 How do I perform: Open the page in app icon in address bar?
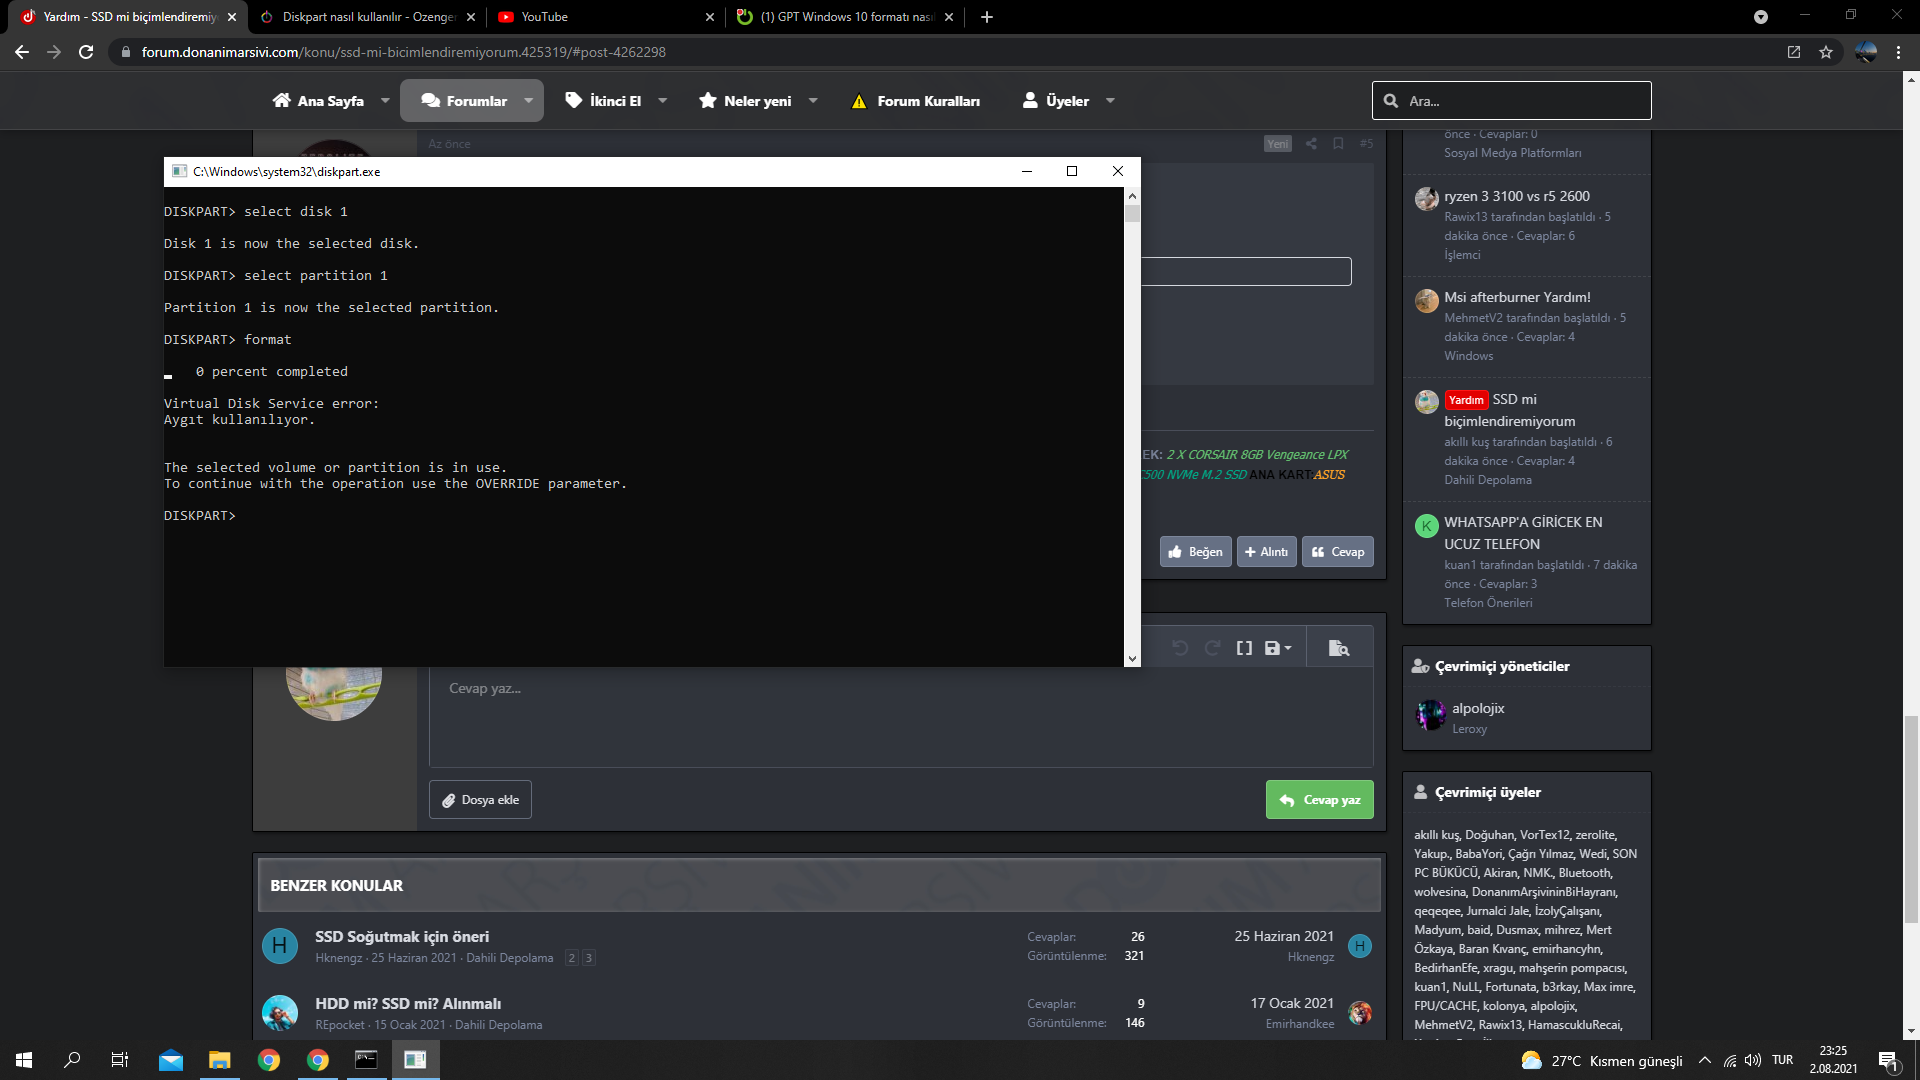coord(1794,52)
